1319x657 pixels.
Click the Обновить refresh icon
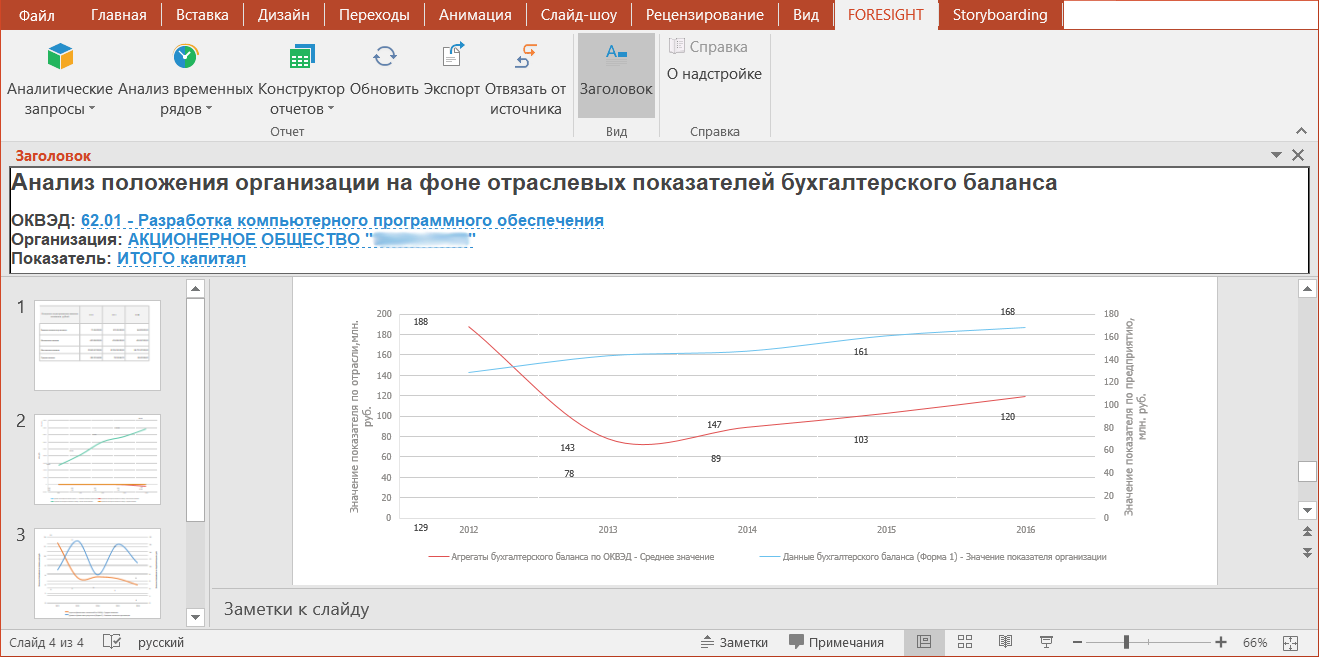[x=384, y=57]
